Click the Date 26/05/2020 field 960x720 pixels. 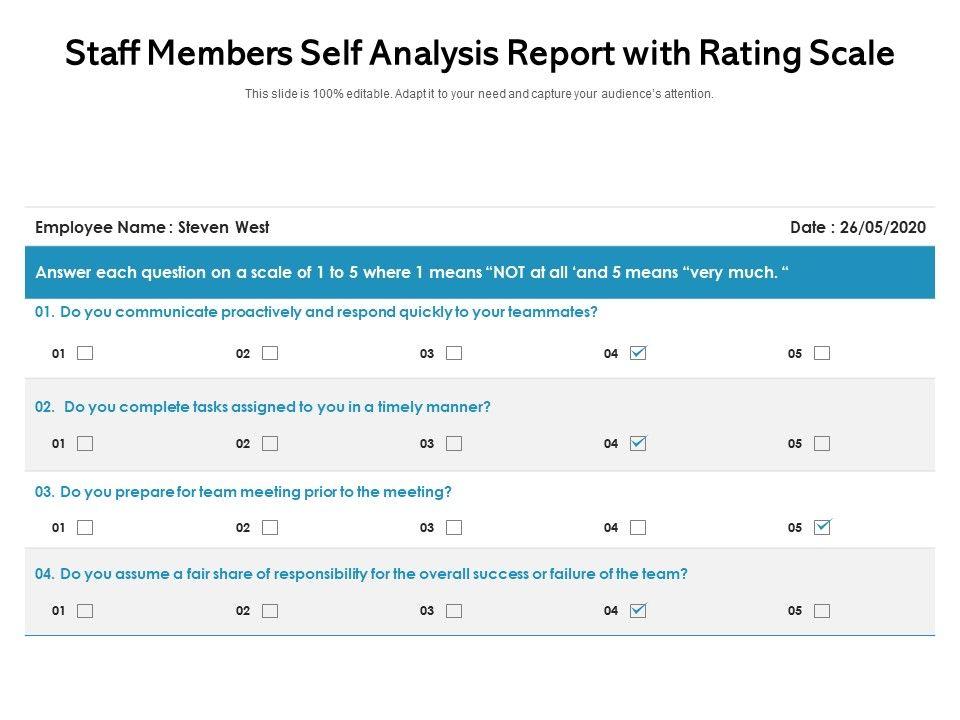point(857,228)
